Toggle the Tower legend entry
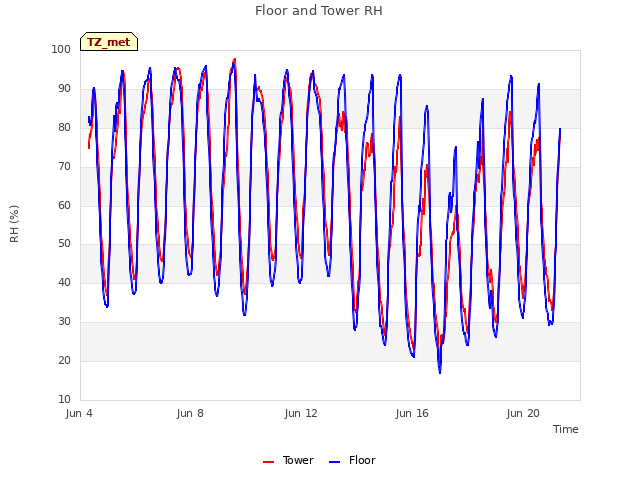This screenshot has height=480, width=640. [288, 460]
